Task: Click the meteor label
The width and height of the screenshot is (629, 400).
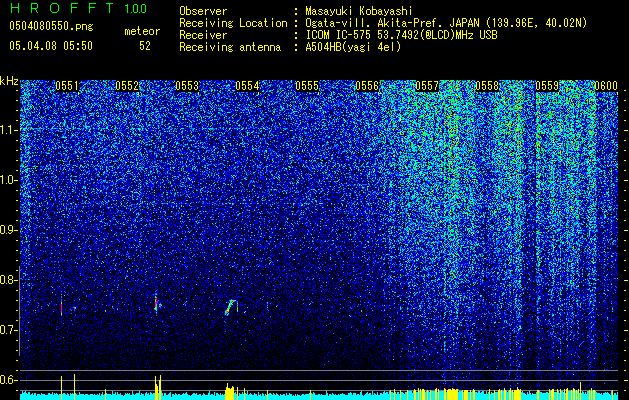Action: point(142,31)
